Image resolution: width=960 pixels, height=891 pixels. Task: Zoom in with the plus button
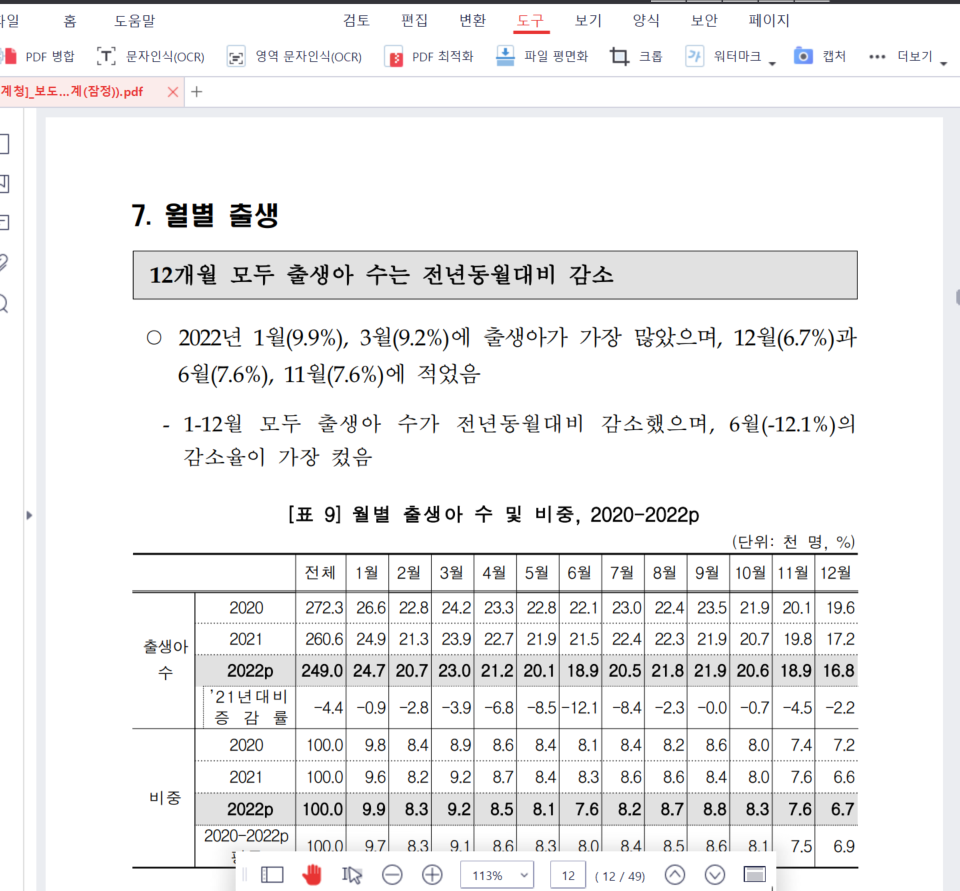(x=432, y=874)
